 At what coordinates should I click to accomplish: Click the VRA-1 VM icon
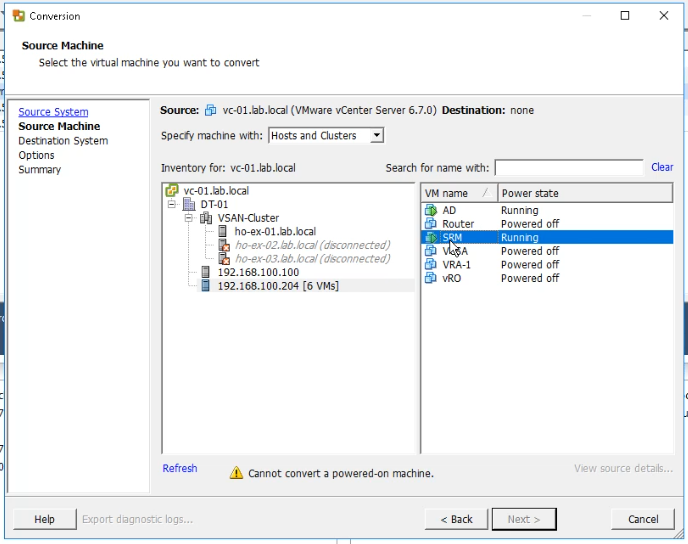[431, 265]
